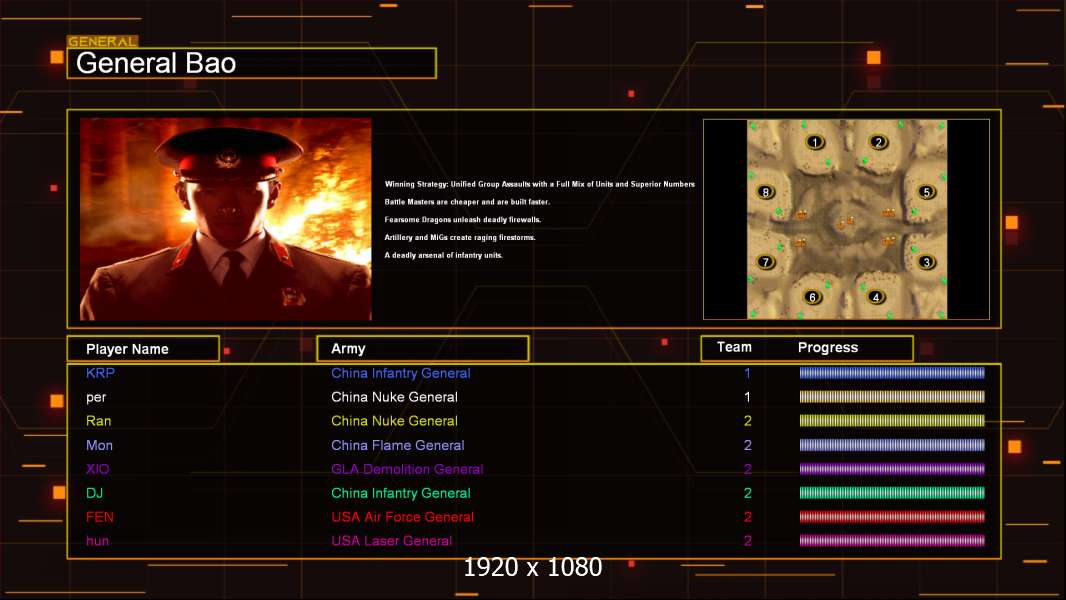Click China Flame General army entry

(398, 446)
